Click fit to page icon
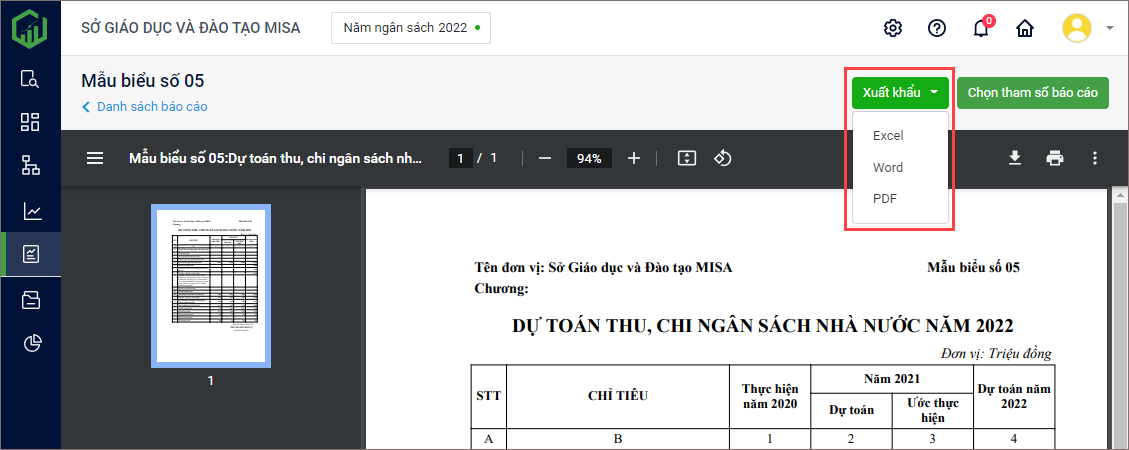1129x450 pixels. 686,158
